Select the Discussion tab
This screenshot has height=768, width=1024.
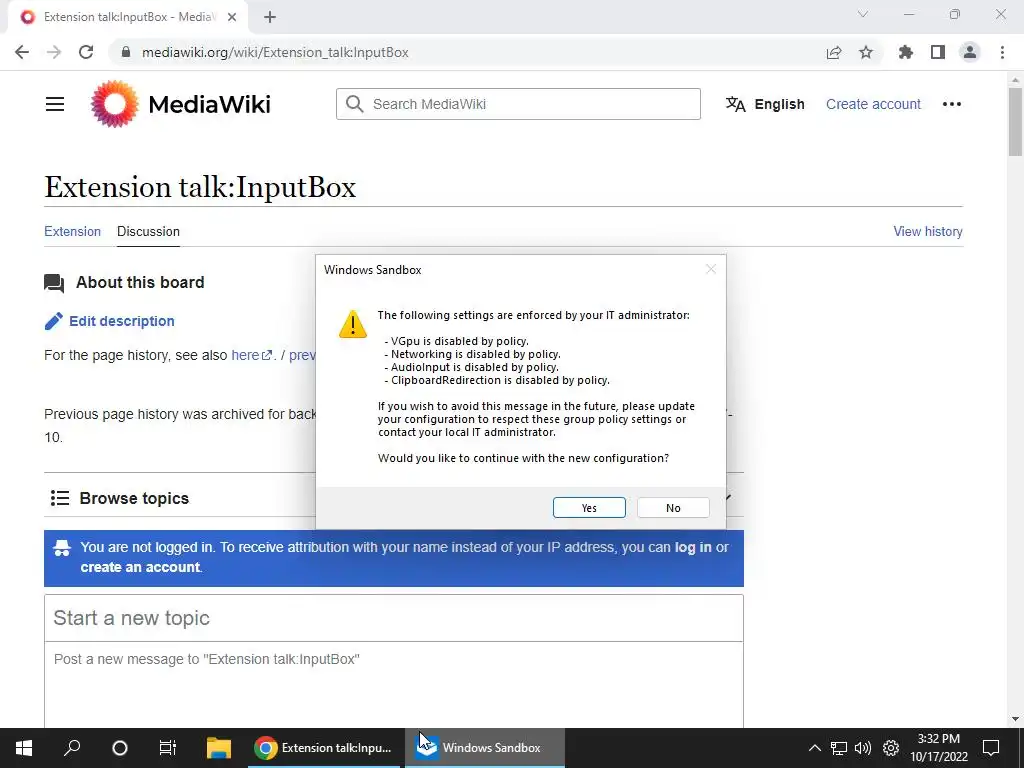point(148,231)
